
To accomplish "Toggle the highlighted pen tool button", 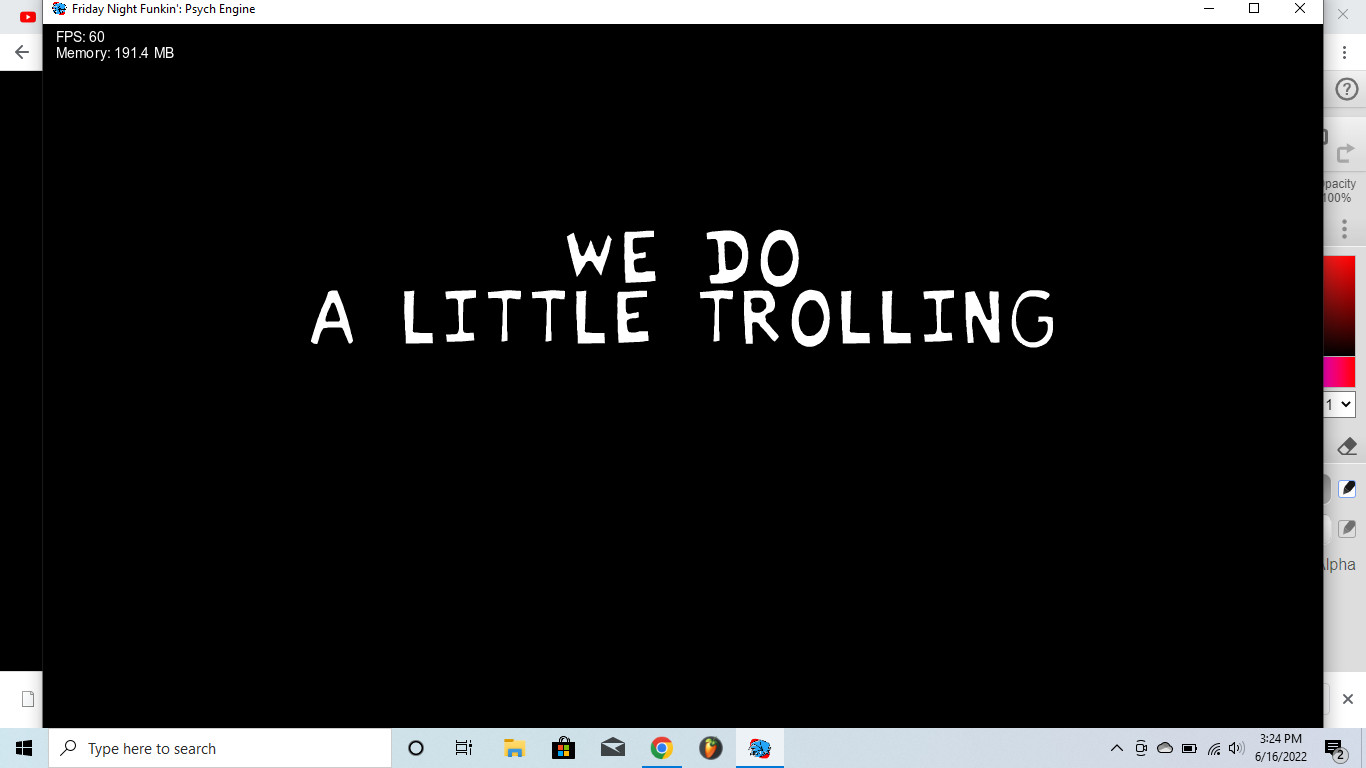I will click(x=1347, y=488).
